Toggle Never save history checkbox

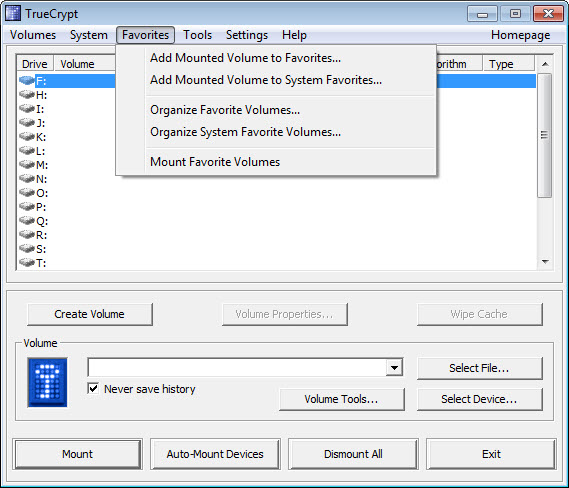[x=93, y=389]
